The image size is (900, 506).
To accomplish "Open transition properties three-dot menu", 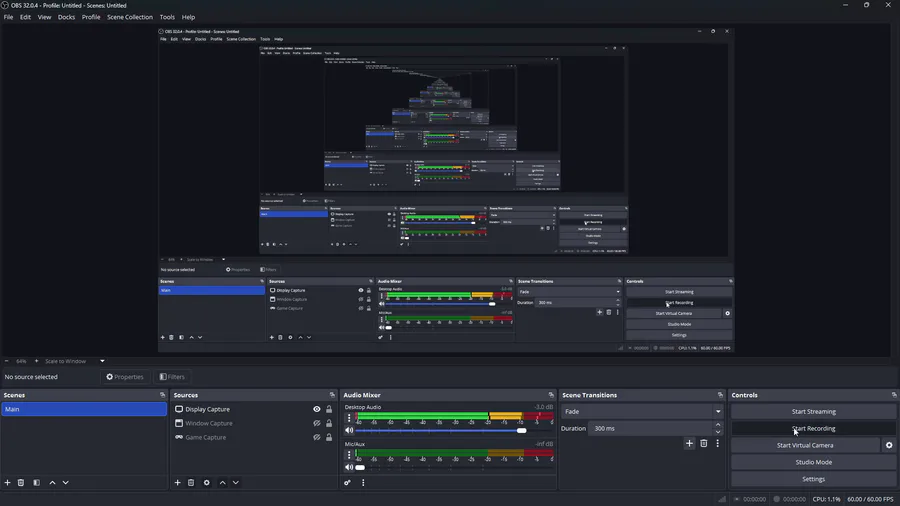I will pyautogui.click(x=717, y=443).
